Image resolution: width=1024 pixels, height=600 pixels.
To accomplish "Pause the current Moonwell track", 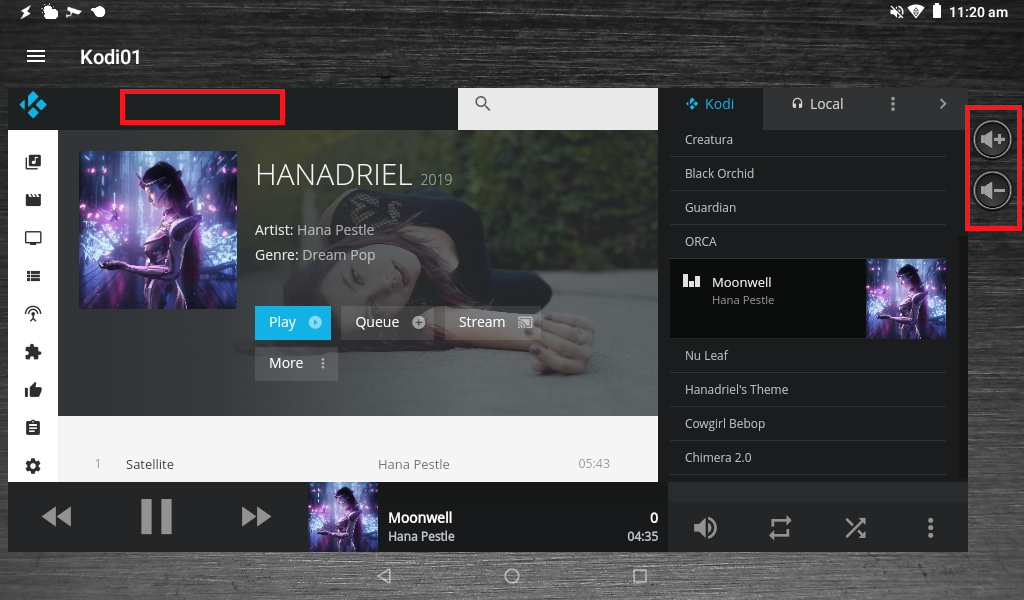I will coord(157,516).
